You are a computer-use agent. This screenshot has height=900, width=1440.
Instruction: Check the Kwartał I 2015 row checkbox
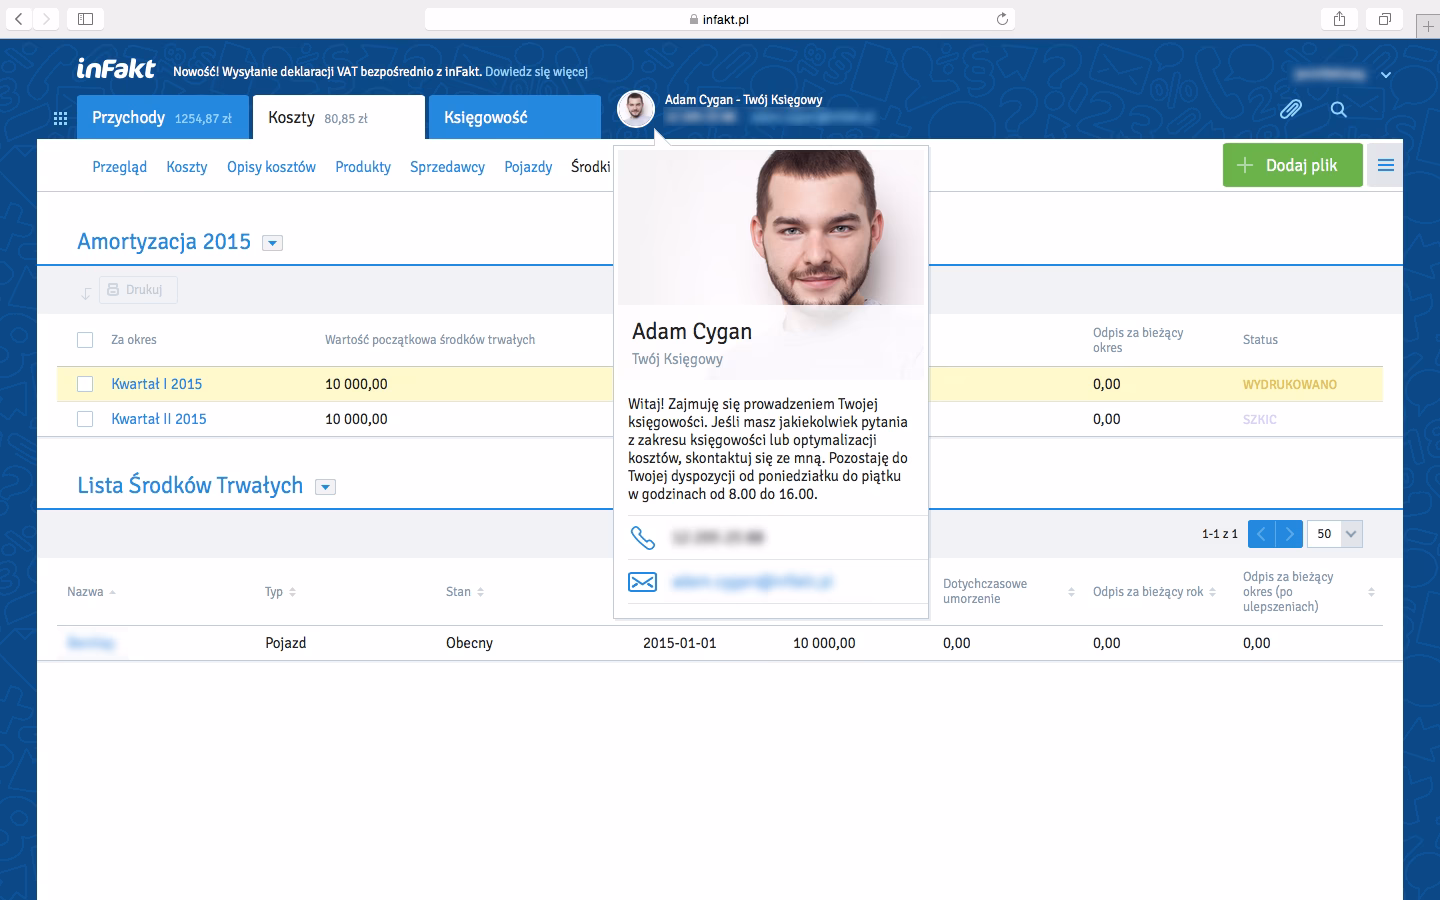click(x=85, y=384)
